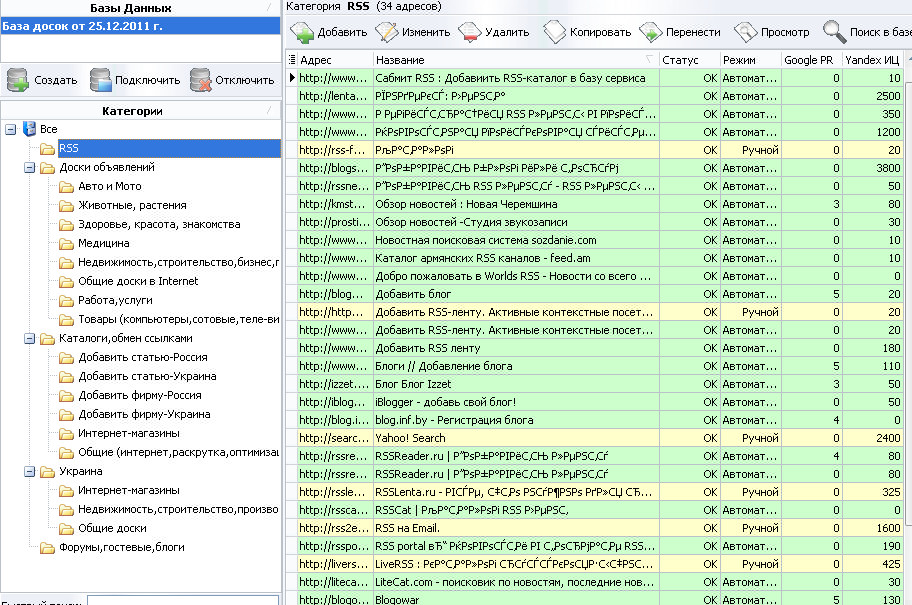Viewport: 912px width, 605px height.
Task: Click folder icon of Интернет-магазины under Каталоги
Action: (66, 434)
